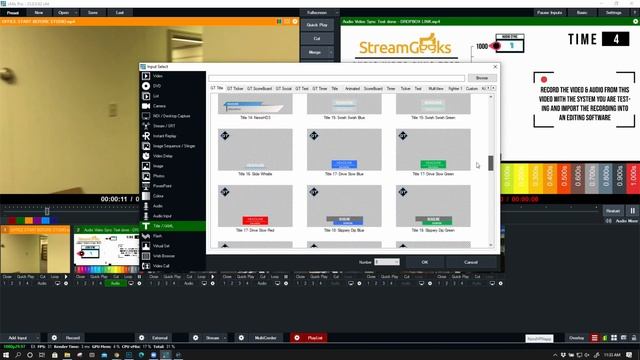
Task: Confirm with OK in Input Select
Action: [x=424, y=262]
